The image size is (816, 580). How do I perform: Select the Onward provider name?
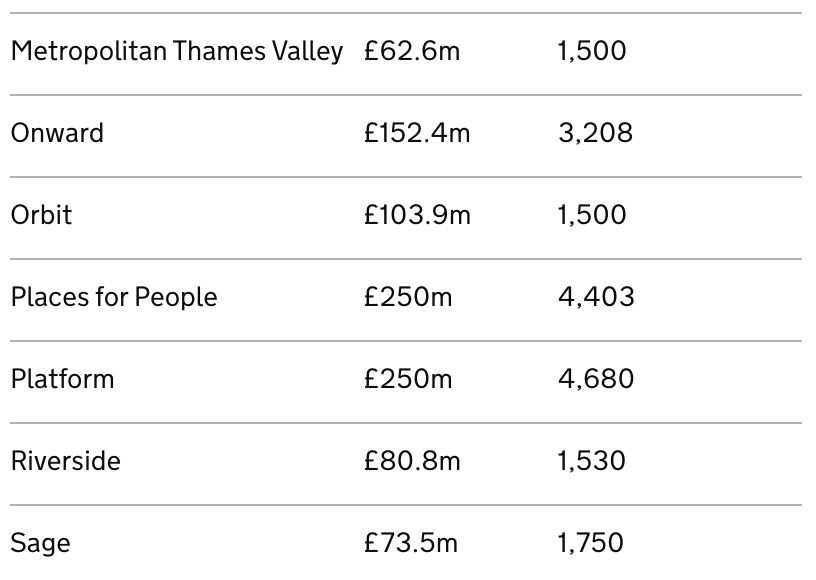point(57,133)
